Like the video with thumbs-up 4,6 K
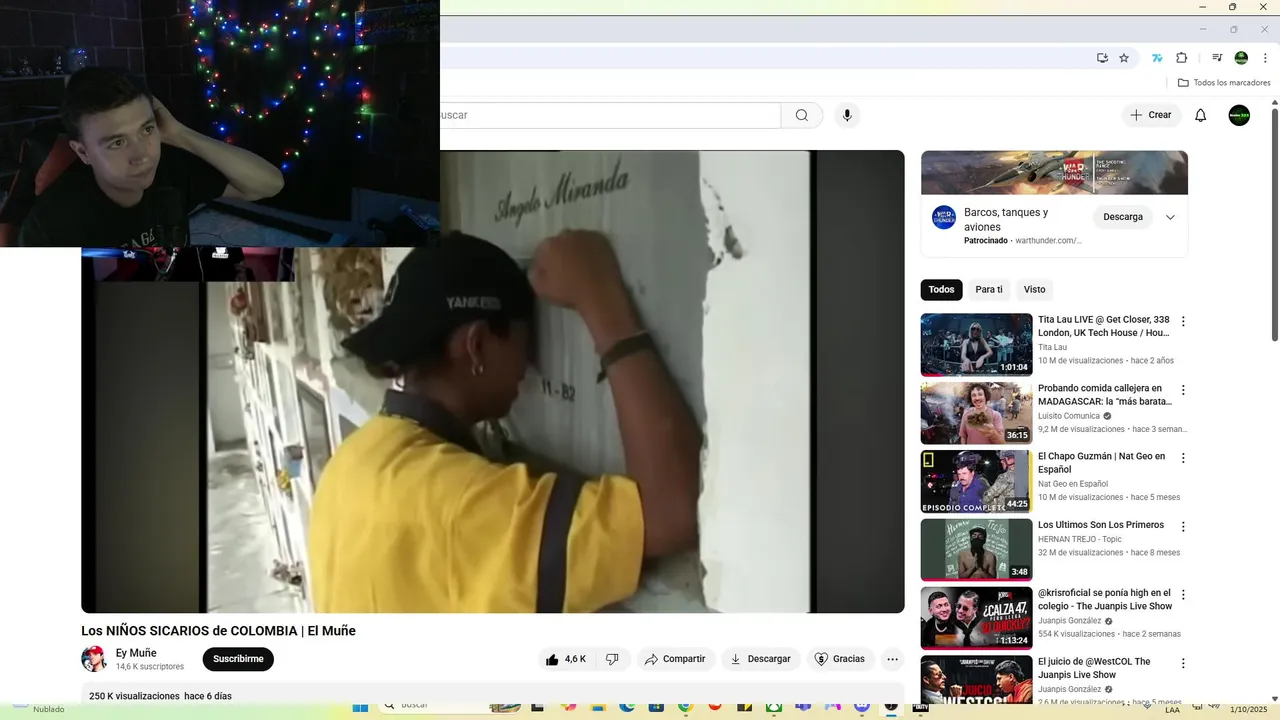This screenshot has height=720, width=1280. 565,659
